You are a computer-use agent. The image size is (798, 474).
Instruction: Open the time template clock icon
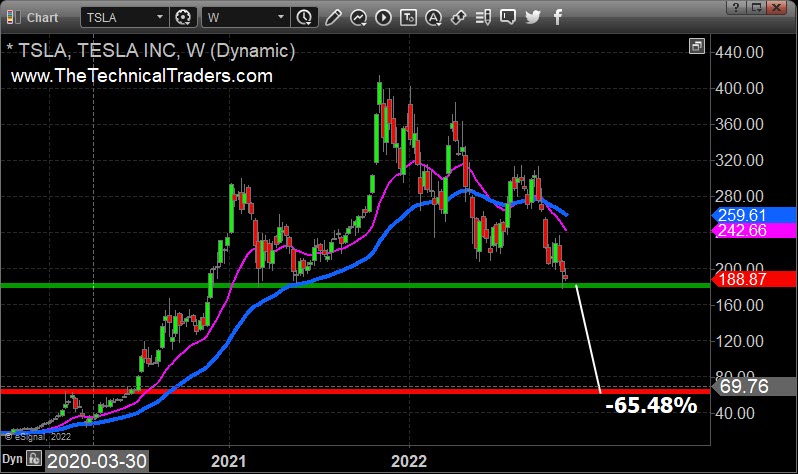pyautogui.click(x=305, y=17)
